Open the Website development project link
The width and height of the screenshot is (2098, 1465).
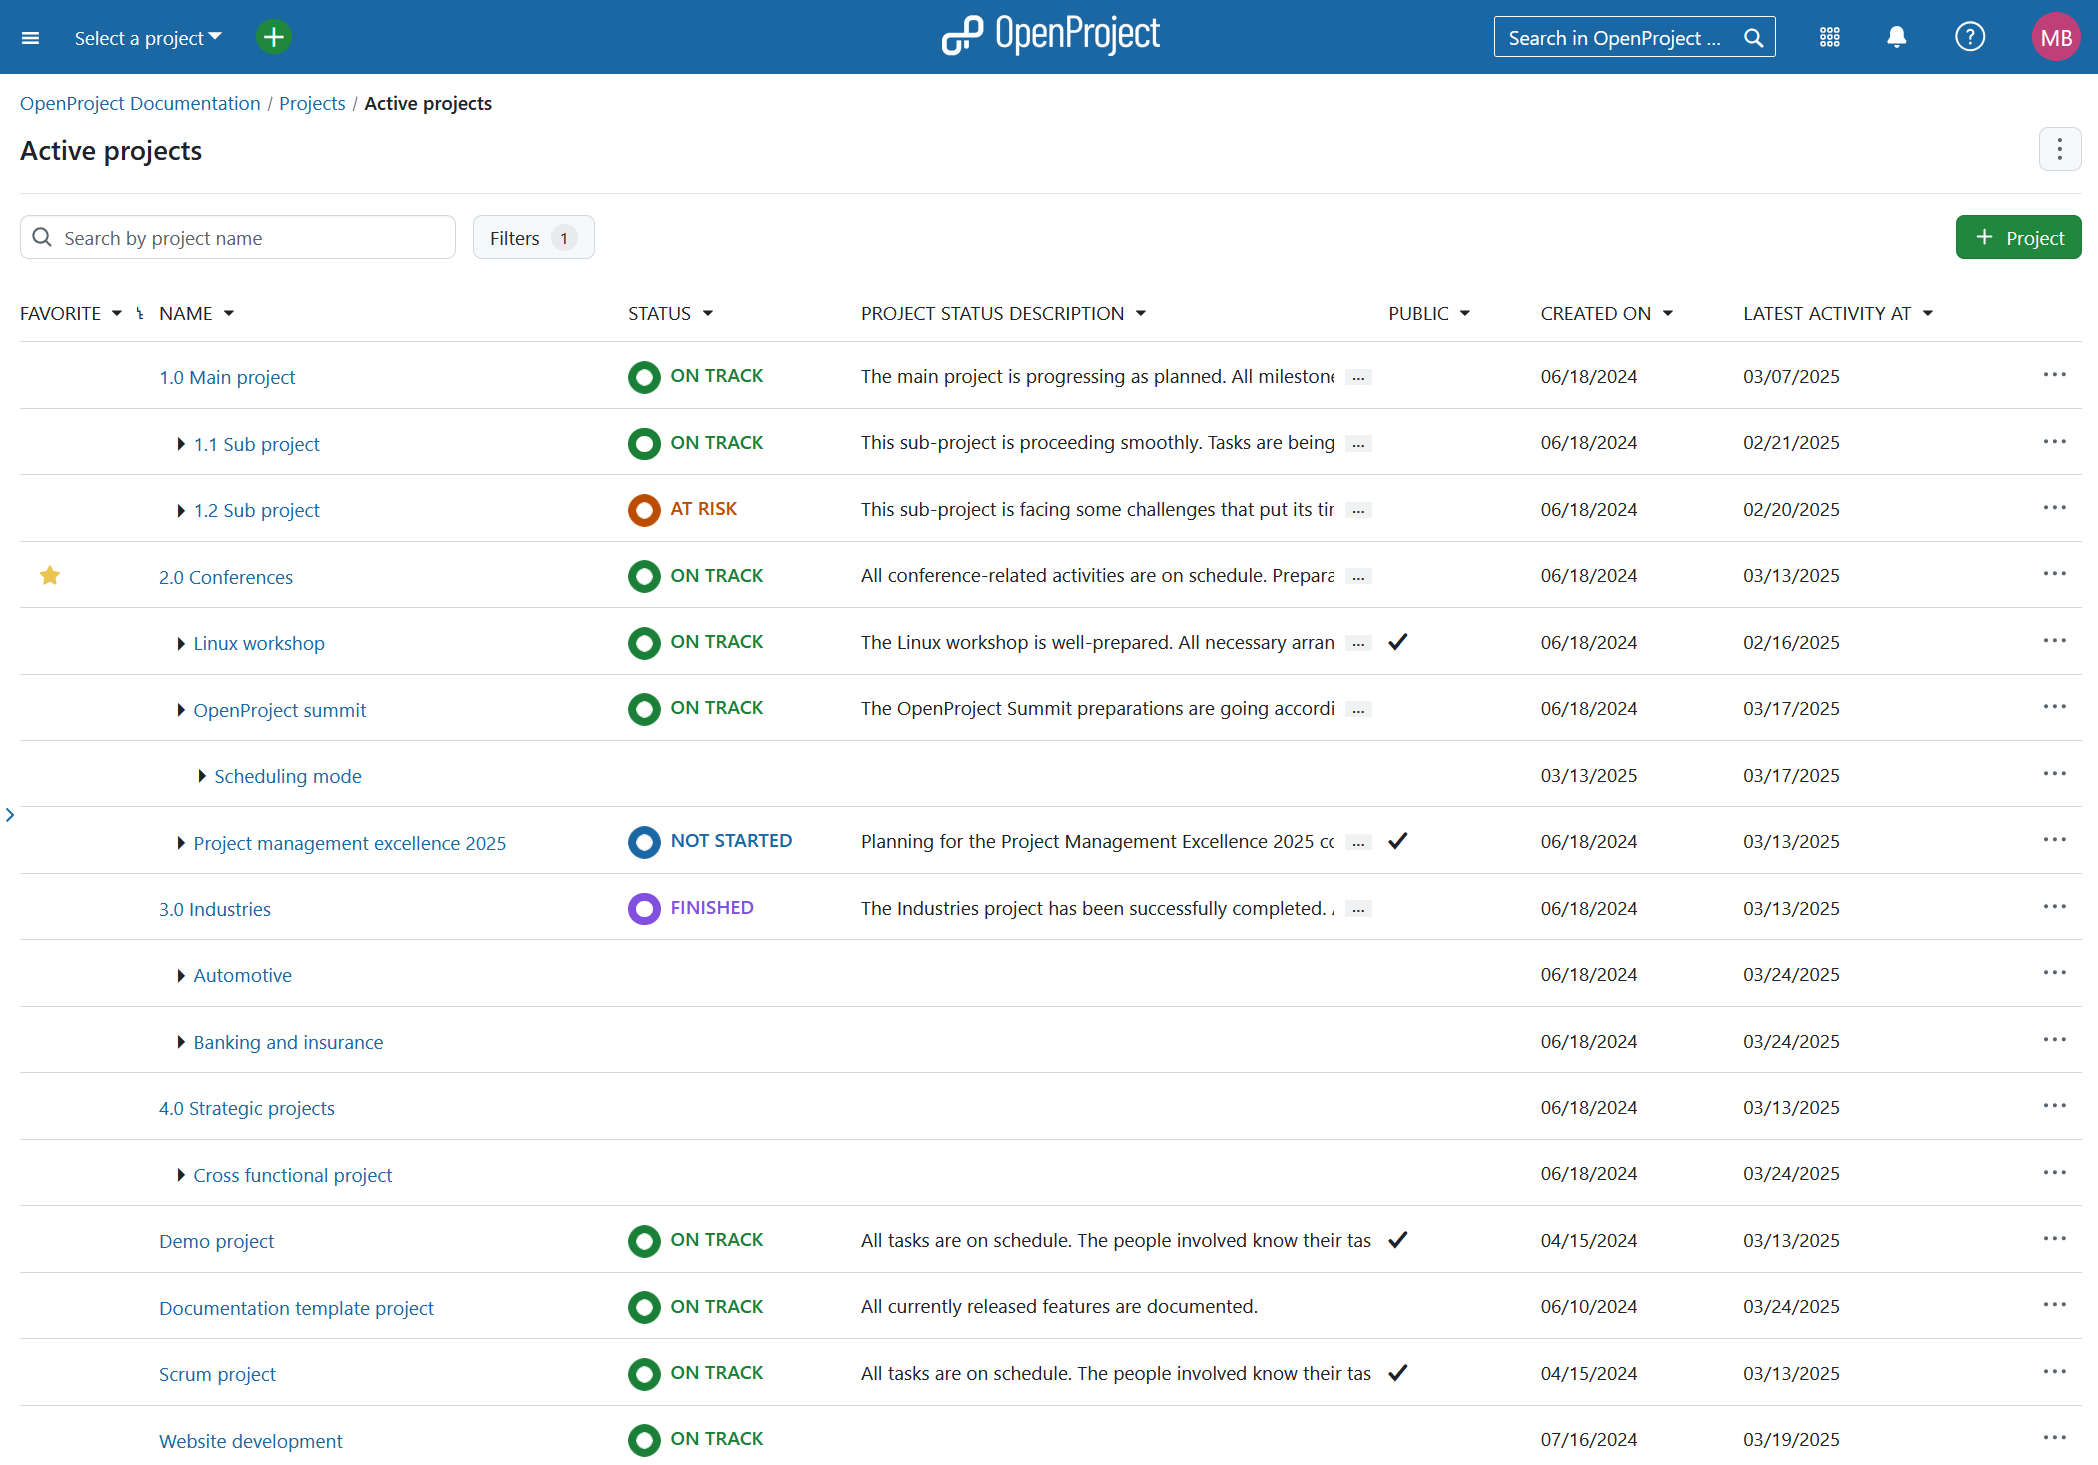point(250,1440)
